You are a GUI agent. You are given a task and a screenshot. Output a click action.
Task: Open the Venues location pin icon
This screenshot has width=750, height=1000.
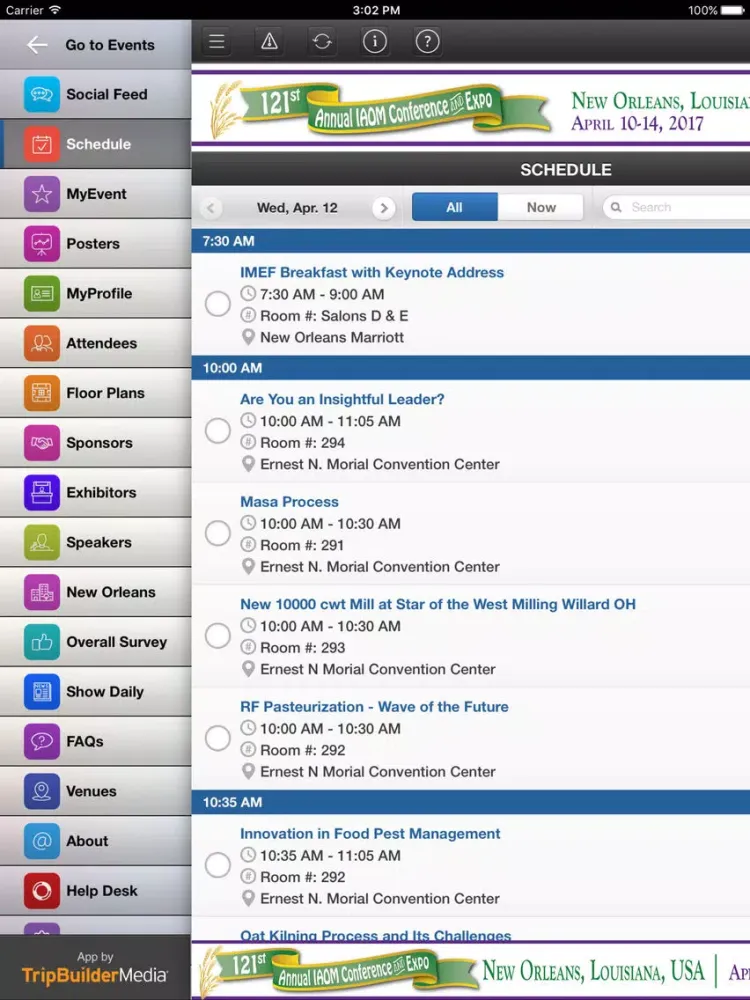(42, 791)
